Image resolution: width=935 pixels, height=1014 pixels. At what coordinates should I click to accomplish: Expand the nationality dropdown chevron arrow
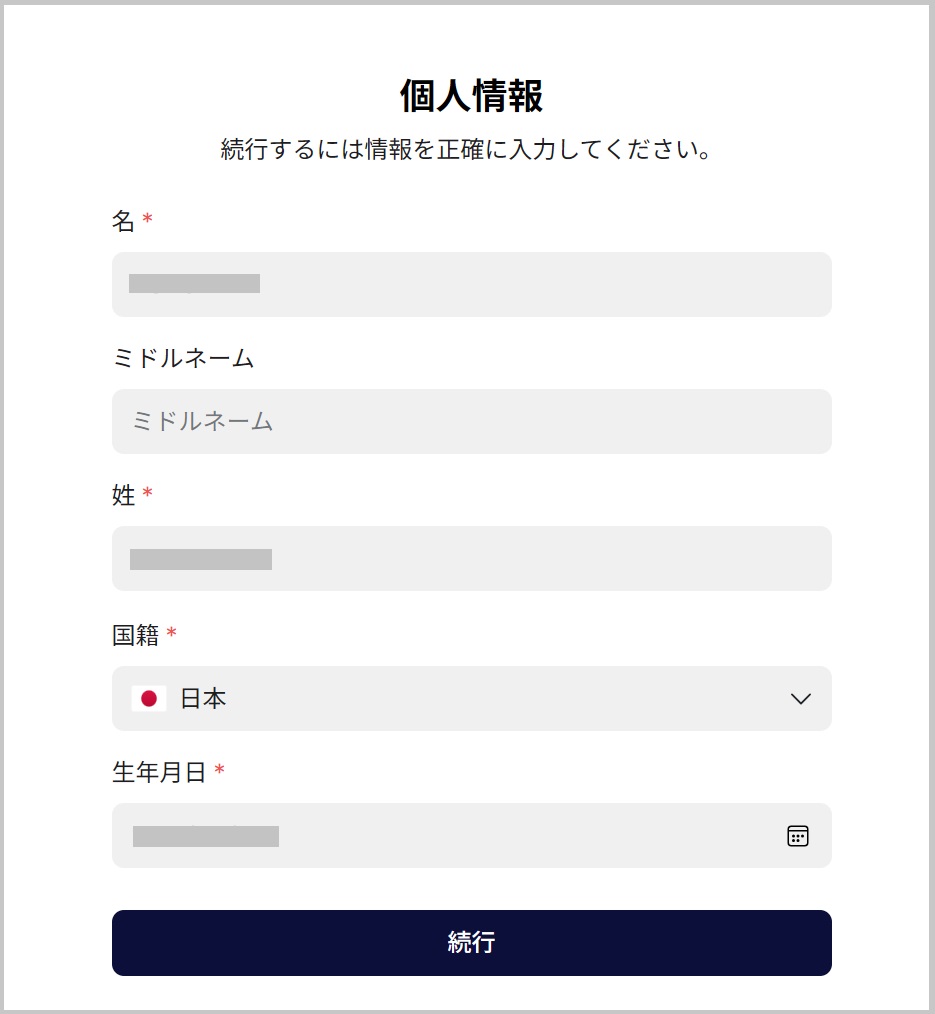tap(800, 699)
